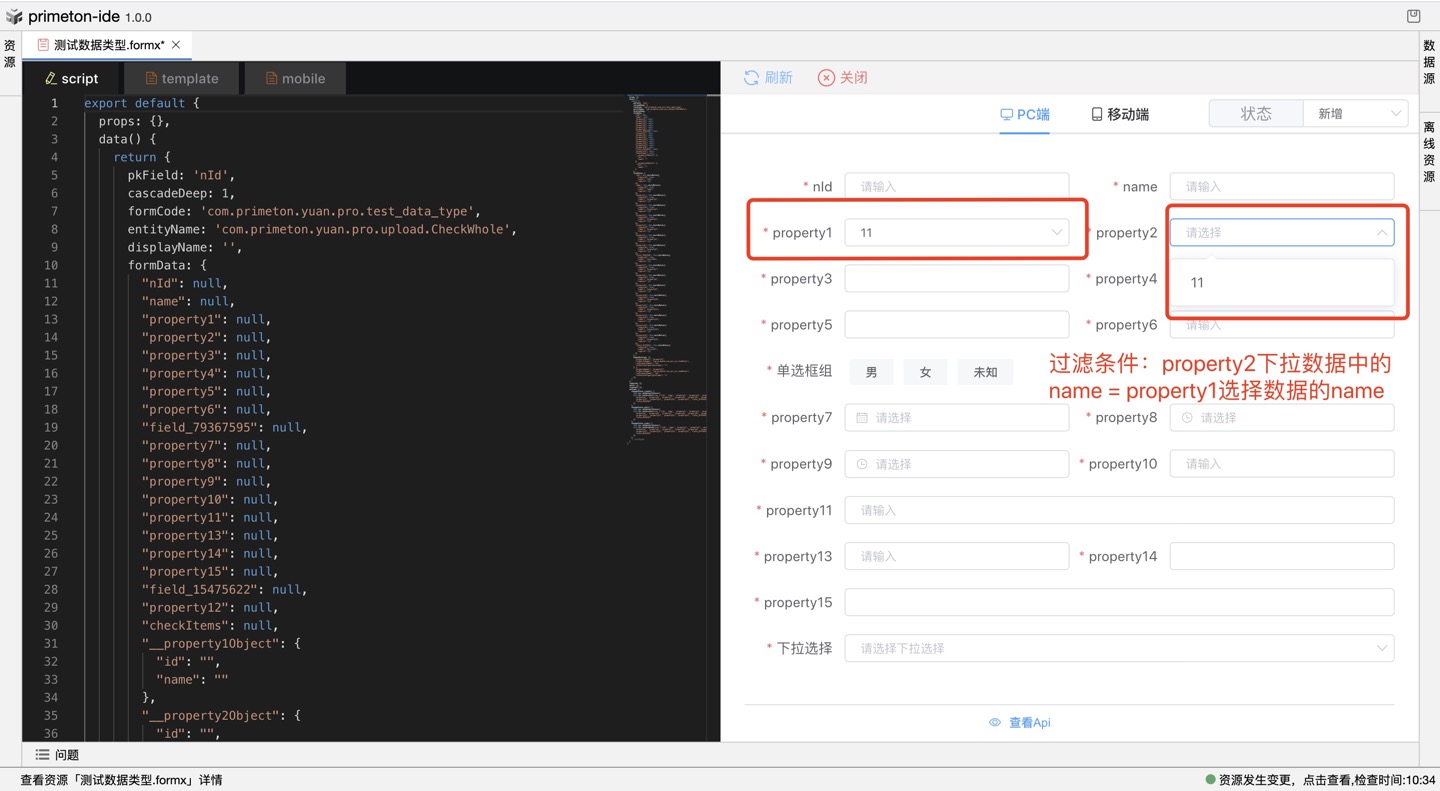The width and height of the screenshot is (1440, 791).
Task: Choose option 11 in property2 dropdown list
Action: point(1198,283)
